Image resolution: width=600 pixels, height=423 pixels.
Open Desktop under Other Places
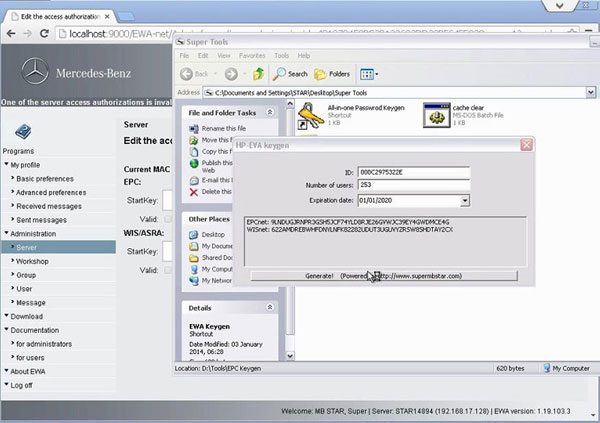pos(213,234)
